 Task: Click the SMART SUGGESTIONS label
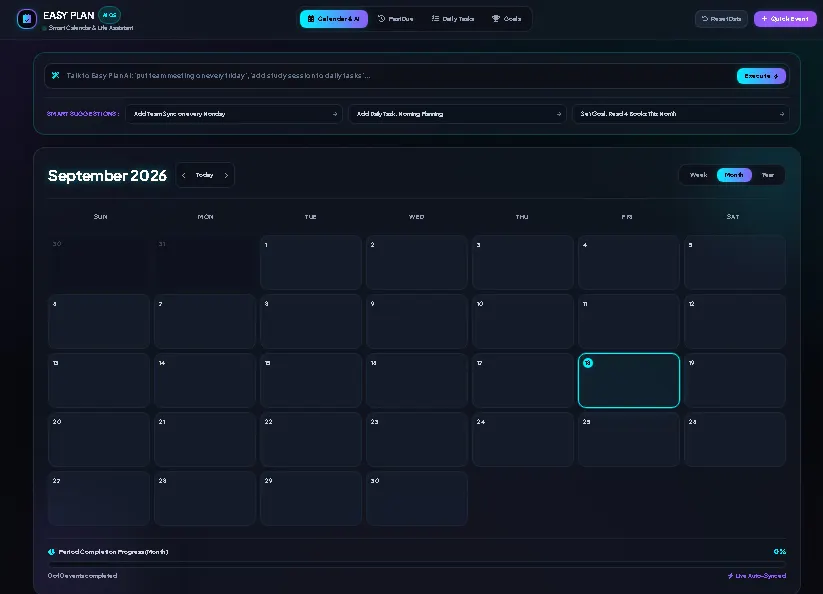(x=82, y=114)
